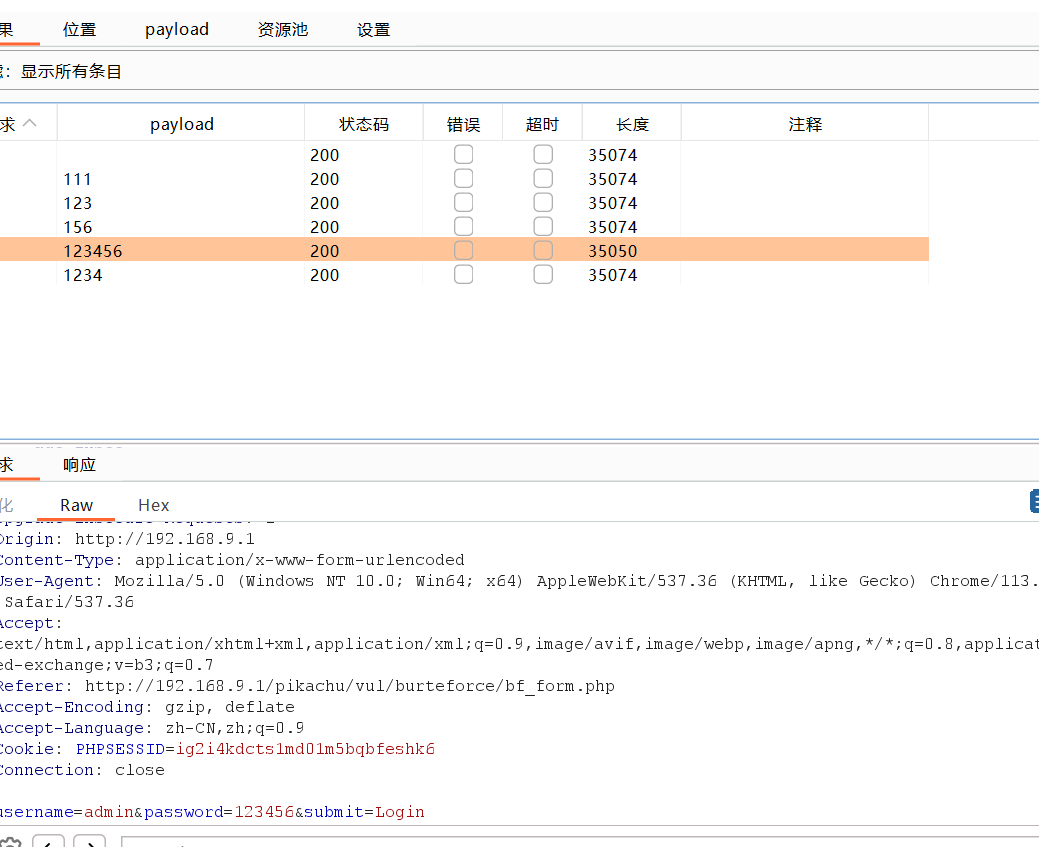The height and width of the screenshot is (847, 1039).
Task: Check timeout box for payload 156
Action: pyautogui.click(x=543, y=226)
